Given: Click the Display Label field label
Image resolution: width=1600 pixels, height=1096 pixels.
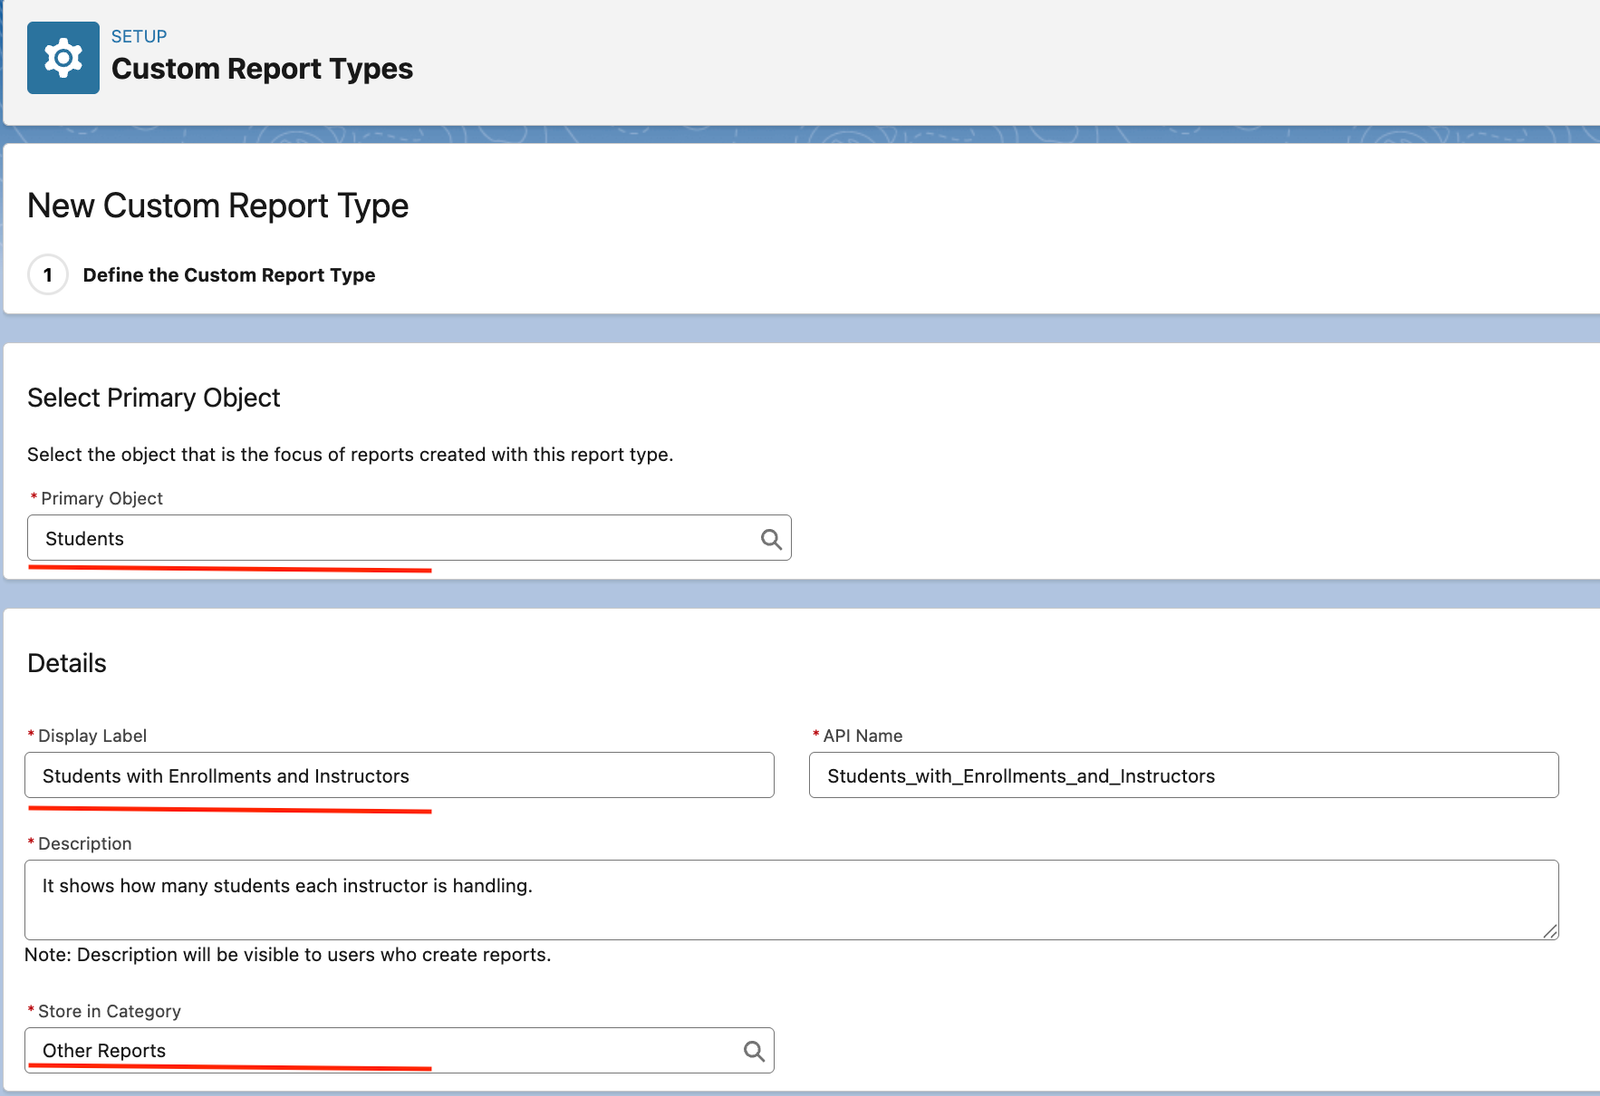Looking at the screenshot, I should tap(92, 736).
